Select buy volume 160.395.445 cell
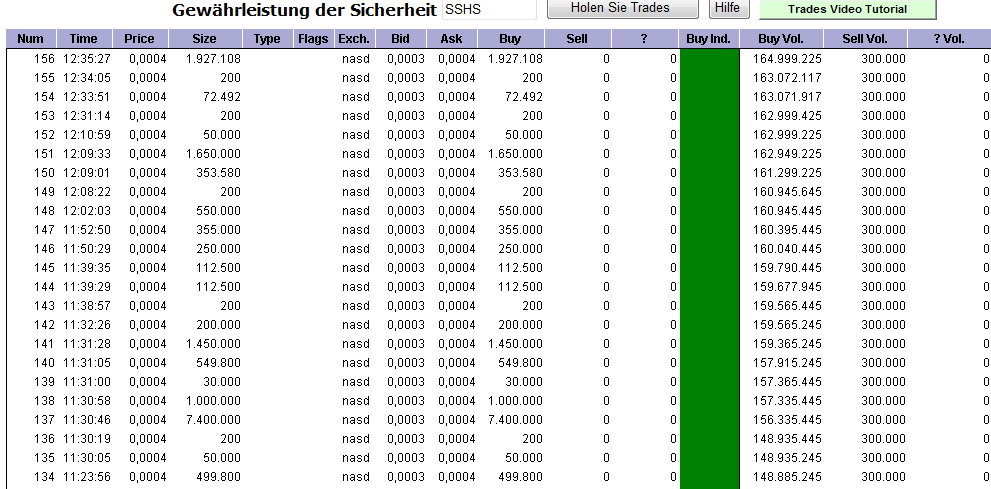Viewport: 991px width, 489px height. tap(787, 229)
